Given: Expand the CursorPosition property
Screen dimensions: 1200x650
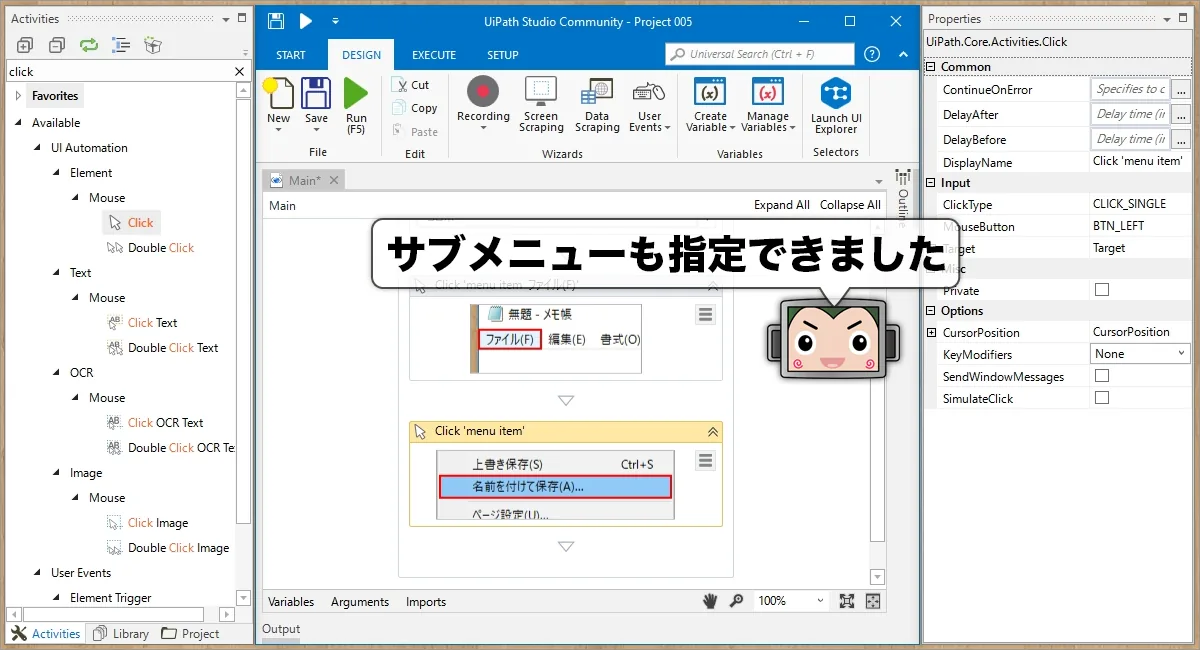Looking at the screenshot, I should coord(932,332).
